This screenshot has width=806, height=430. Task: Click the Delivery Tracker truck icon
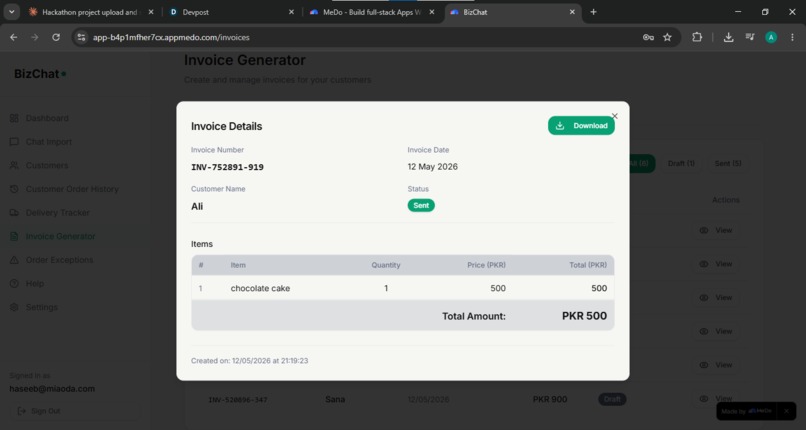click(14, 213)
